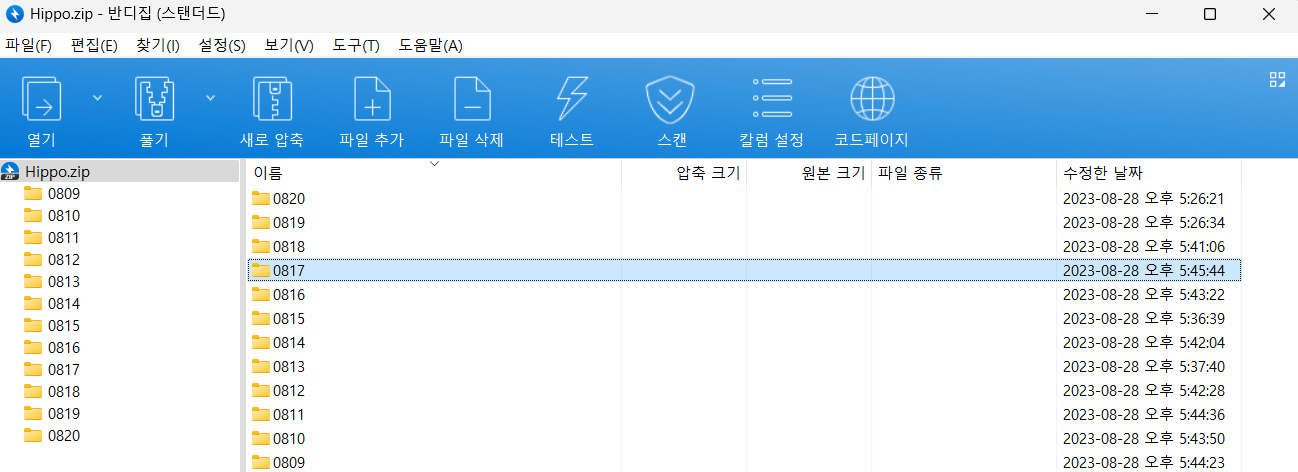Click the date 오후 5:41:06 of folder 0818
1298x472 pixels.
(x=1144, y=247)
